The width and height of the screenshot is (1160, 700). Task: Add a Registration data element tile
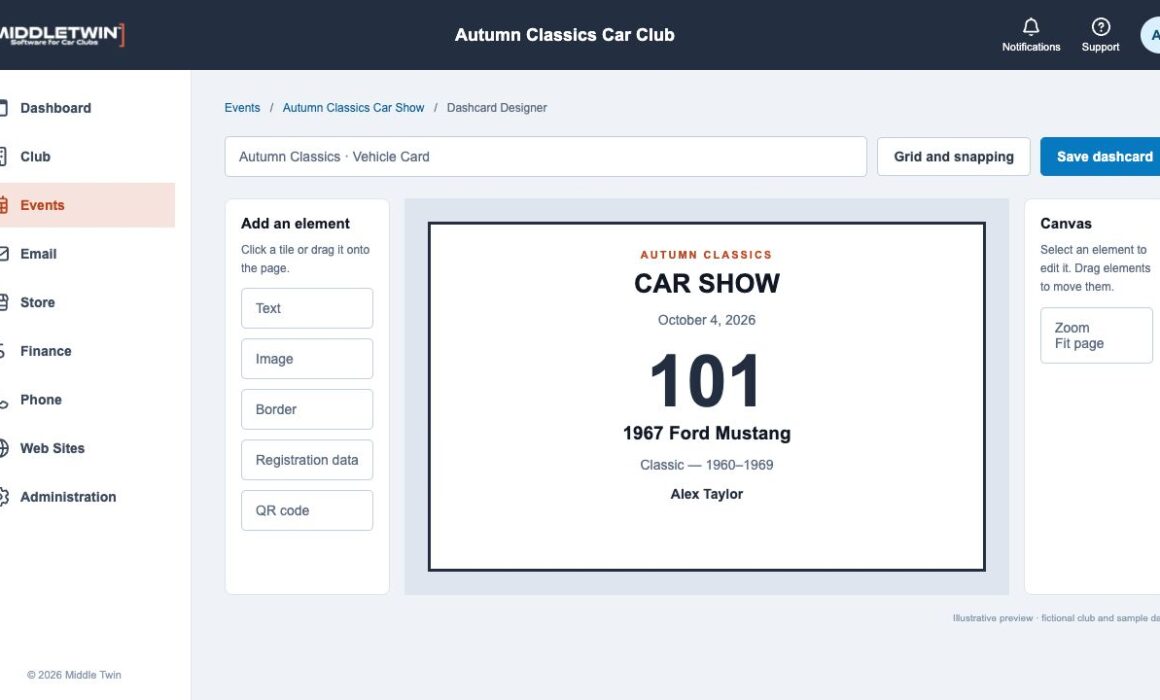point(306,460)
